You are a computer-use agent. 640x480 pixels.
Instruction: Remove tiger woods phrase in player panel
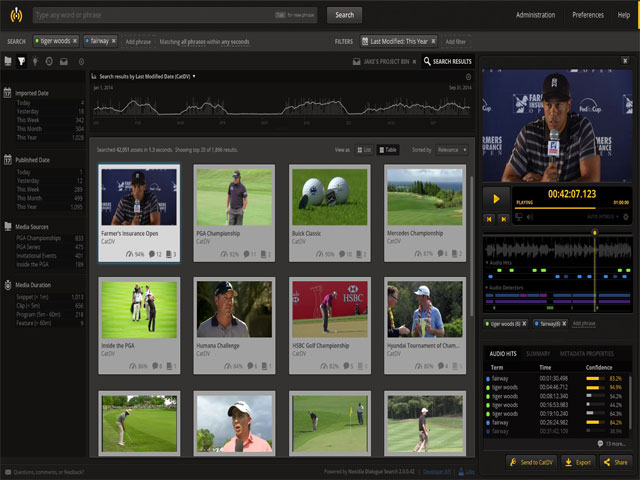(524, 324)
